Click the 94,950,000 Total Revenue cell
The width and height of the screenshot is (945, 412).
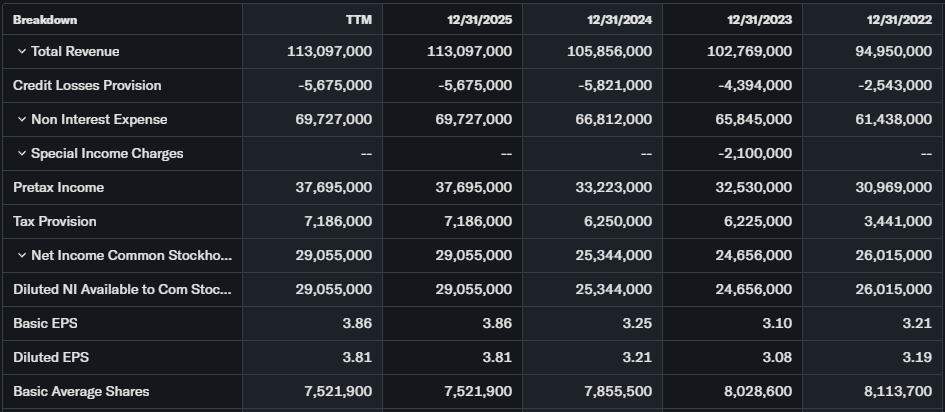click(x=894, y=52)
